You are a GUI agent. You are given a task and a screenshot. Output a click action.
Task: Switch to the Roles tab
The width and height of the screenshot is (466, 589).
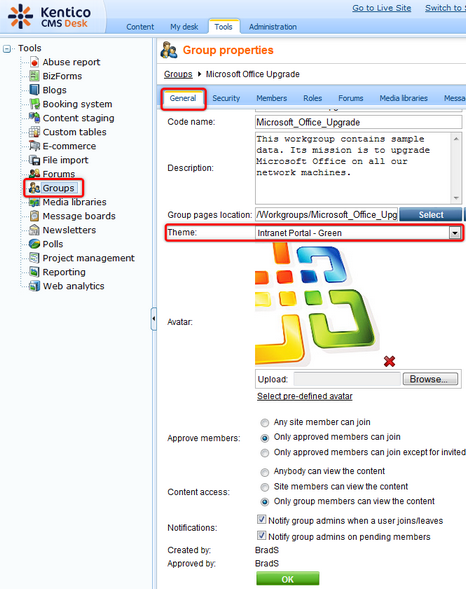tap(312, 98)
